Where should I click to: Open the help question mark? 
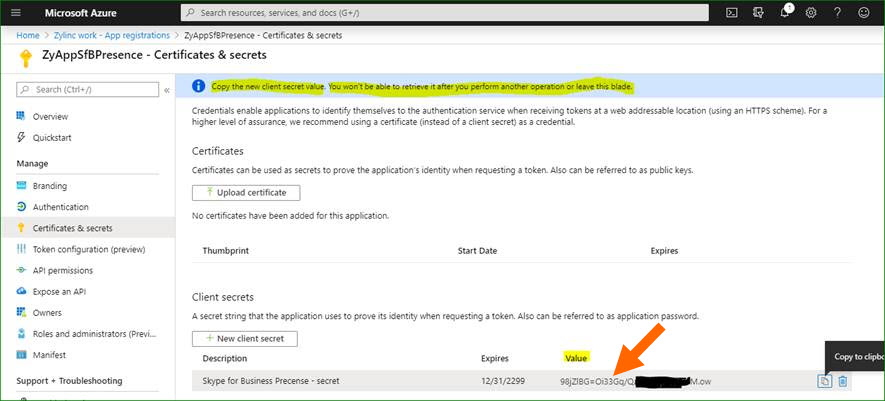tap(838, 12)
